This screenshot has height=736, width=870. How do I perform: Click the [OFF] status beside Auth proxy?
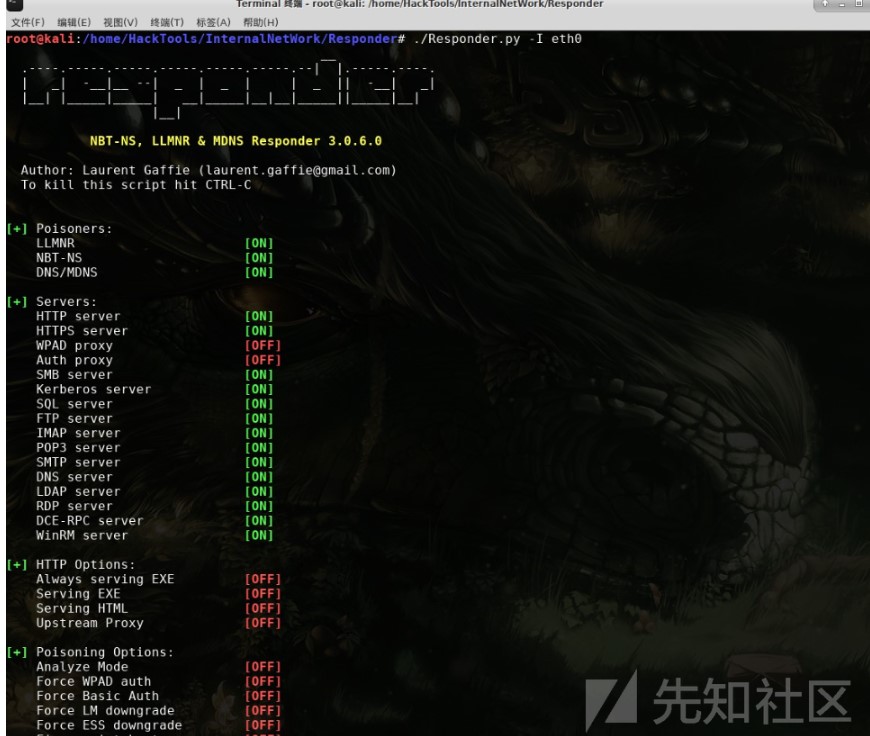(263, 360)
